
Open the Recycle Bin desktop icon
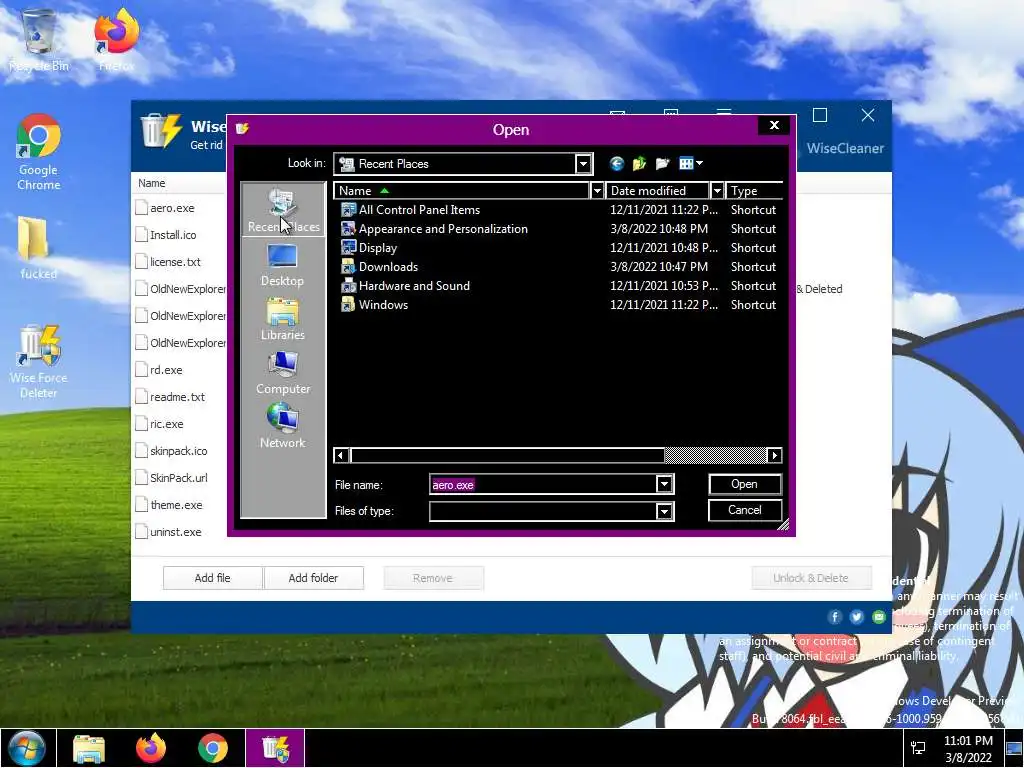[x=39, y=40]
